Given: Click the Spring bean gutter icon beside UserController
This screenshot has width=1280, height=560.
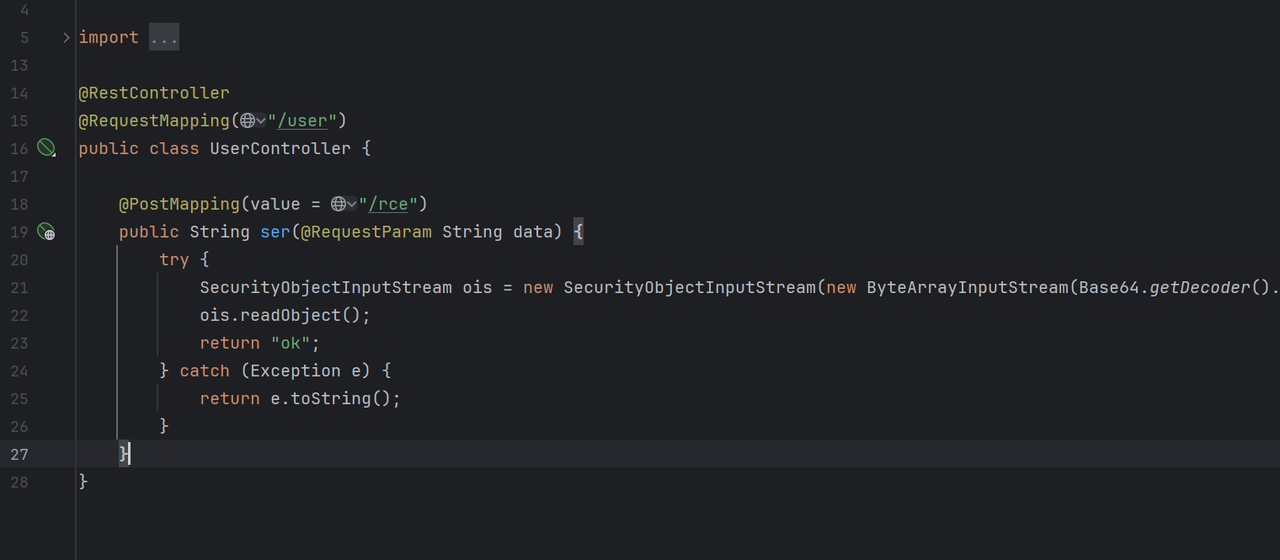Looking at the screenshot, I should pyautogui.click(x=46, y=148).
